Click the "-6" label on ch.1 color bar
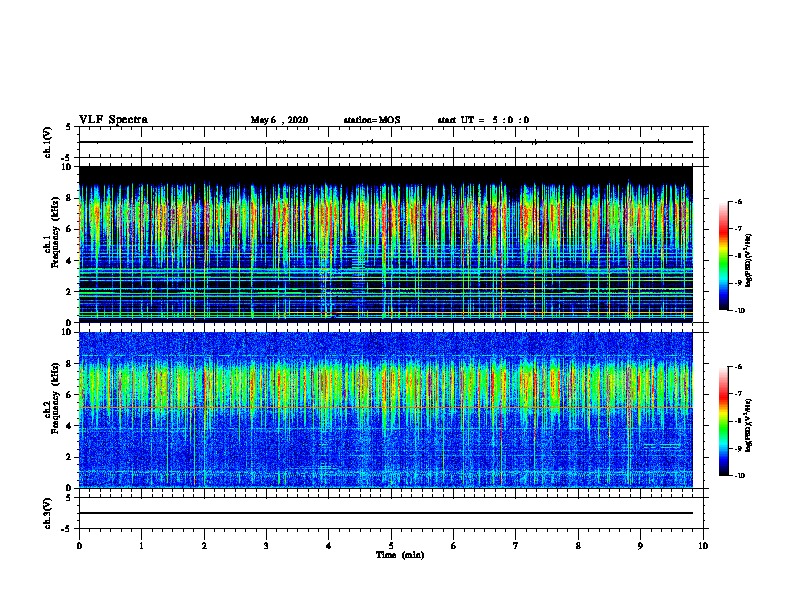The image size is (792, 612). 738,201
